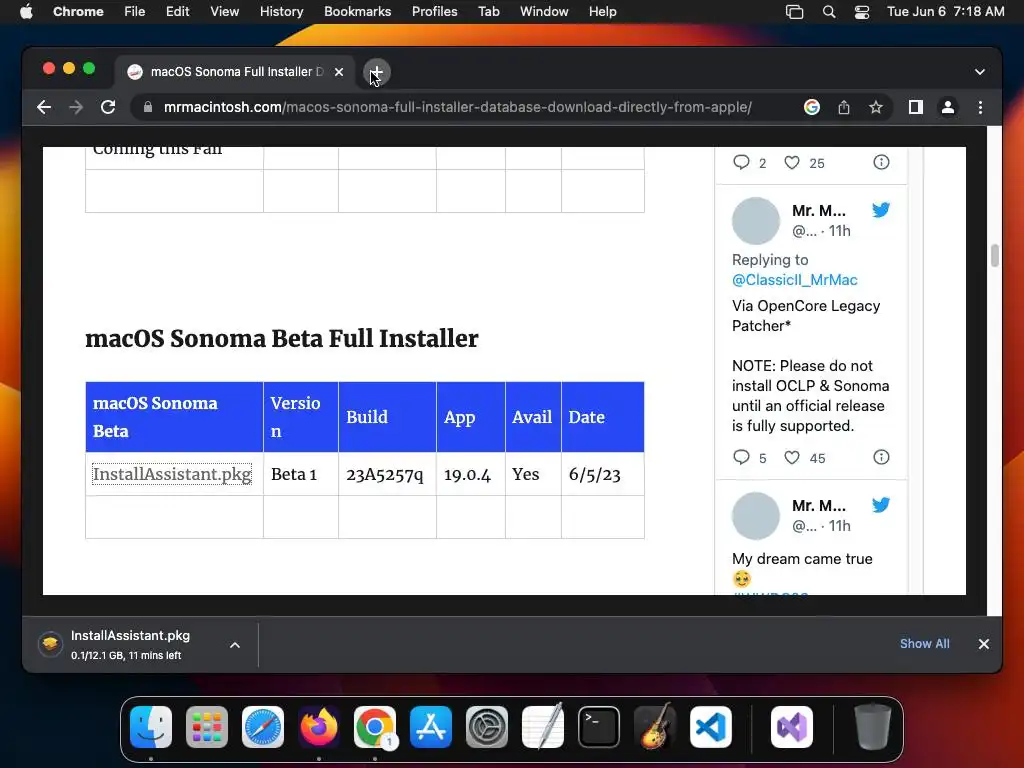
Task: Go back to the previous page
Action: (x=44, y=107)
